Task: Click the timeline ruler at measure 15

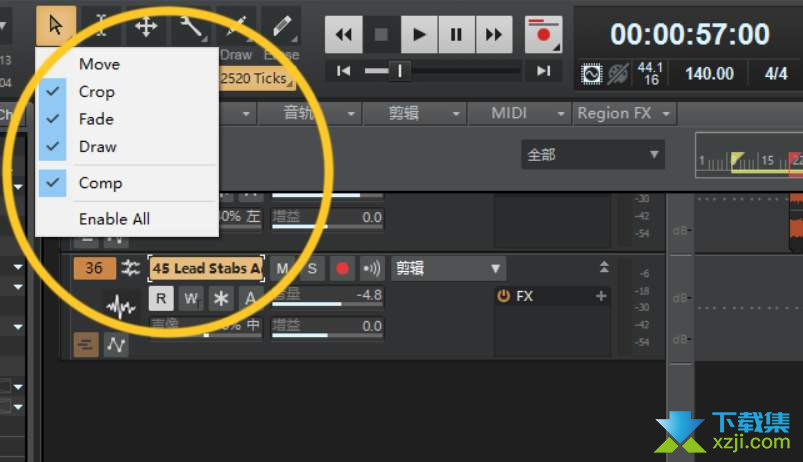Action: [767, 160]
